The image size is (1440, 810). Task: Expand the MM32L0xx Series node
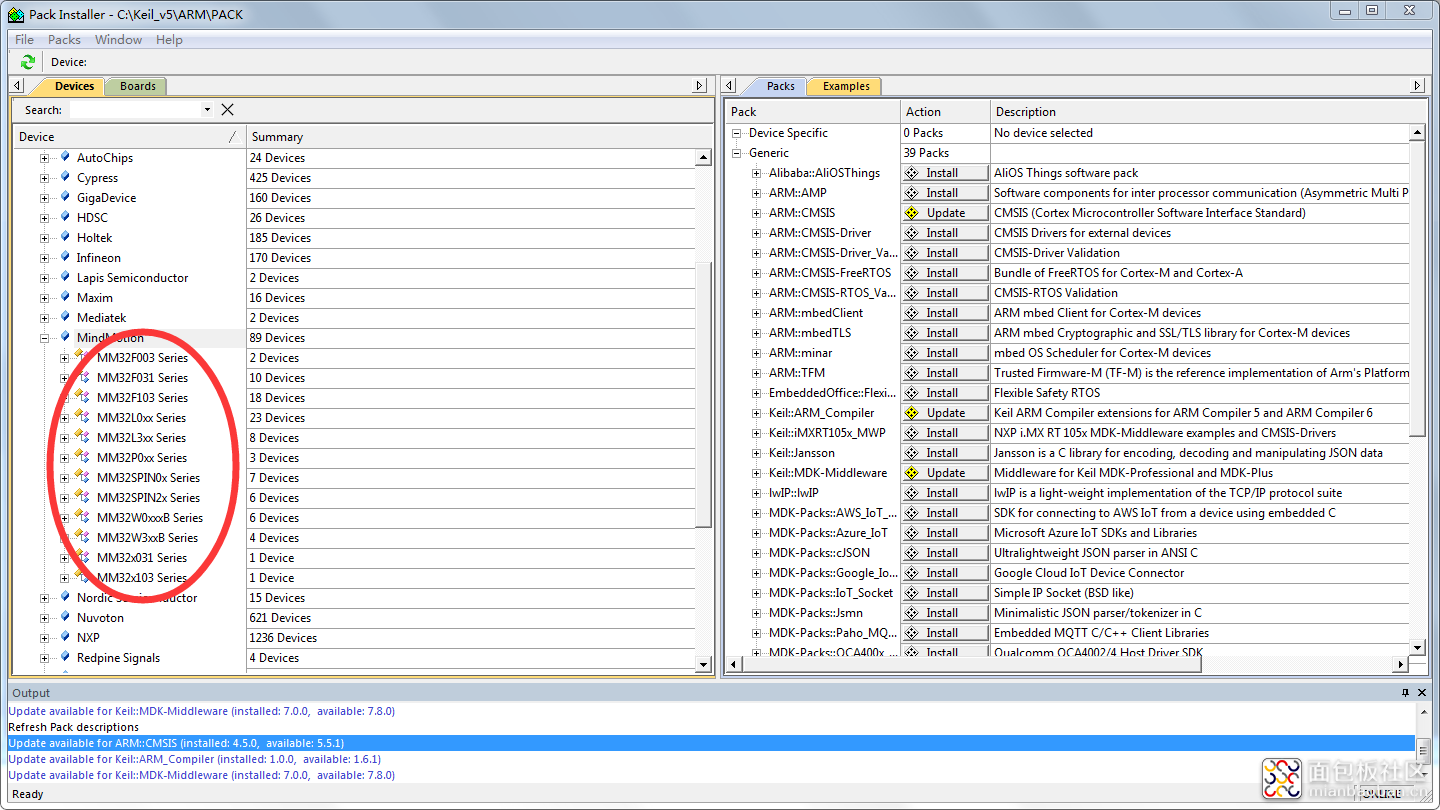pyautogui.click(x=65, y=418)
